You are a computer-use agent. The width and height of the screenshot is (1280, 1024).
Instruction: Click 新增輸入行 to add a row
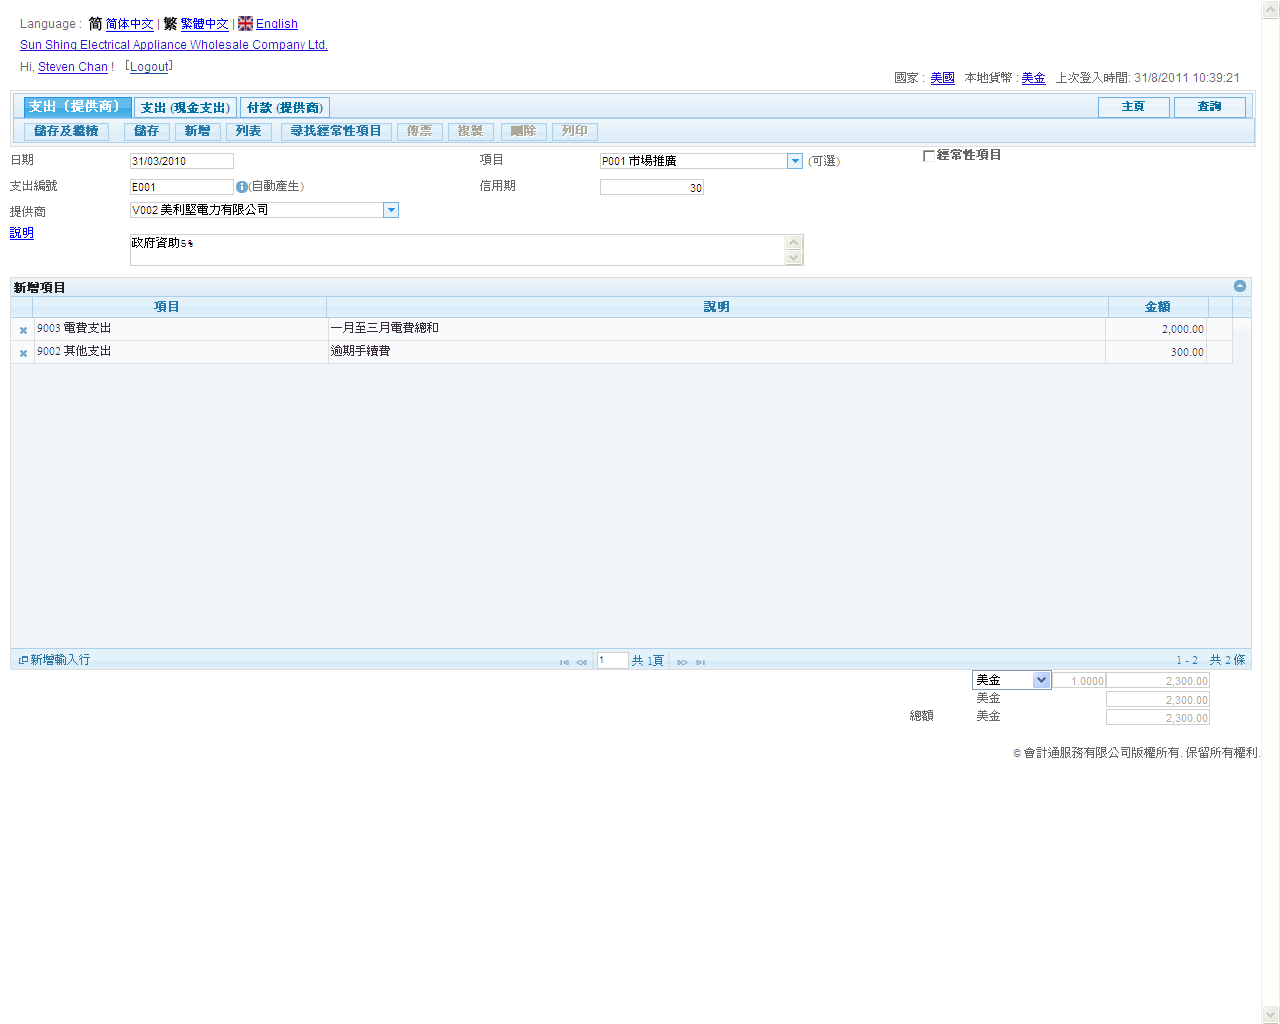coord(55,660)
